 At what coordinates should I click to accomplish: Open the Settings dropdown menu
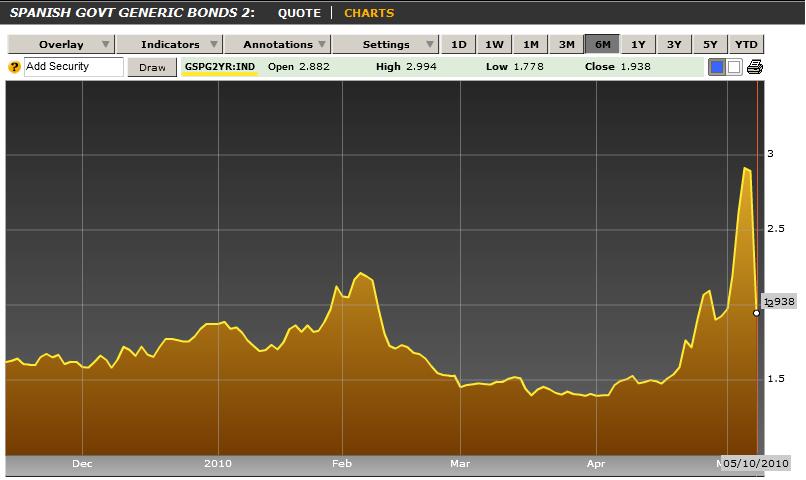click(x=386, y=44)
